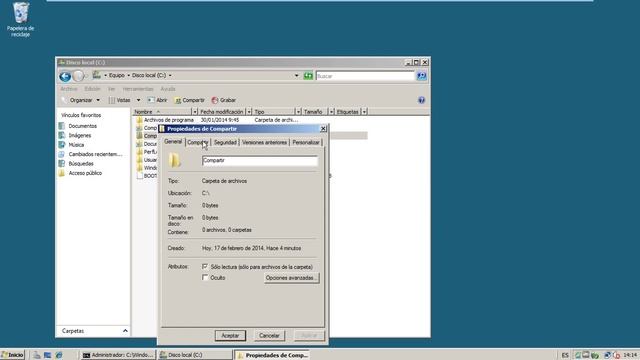Click the Grabar toolbar button
The image size is (640, 360).
[x=224, y=100]
